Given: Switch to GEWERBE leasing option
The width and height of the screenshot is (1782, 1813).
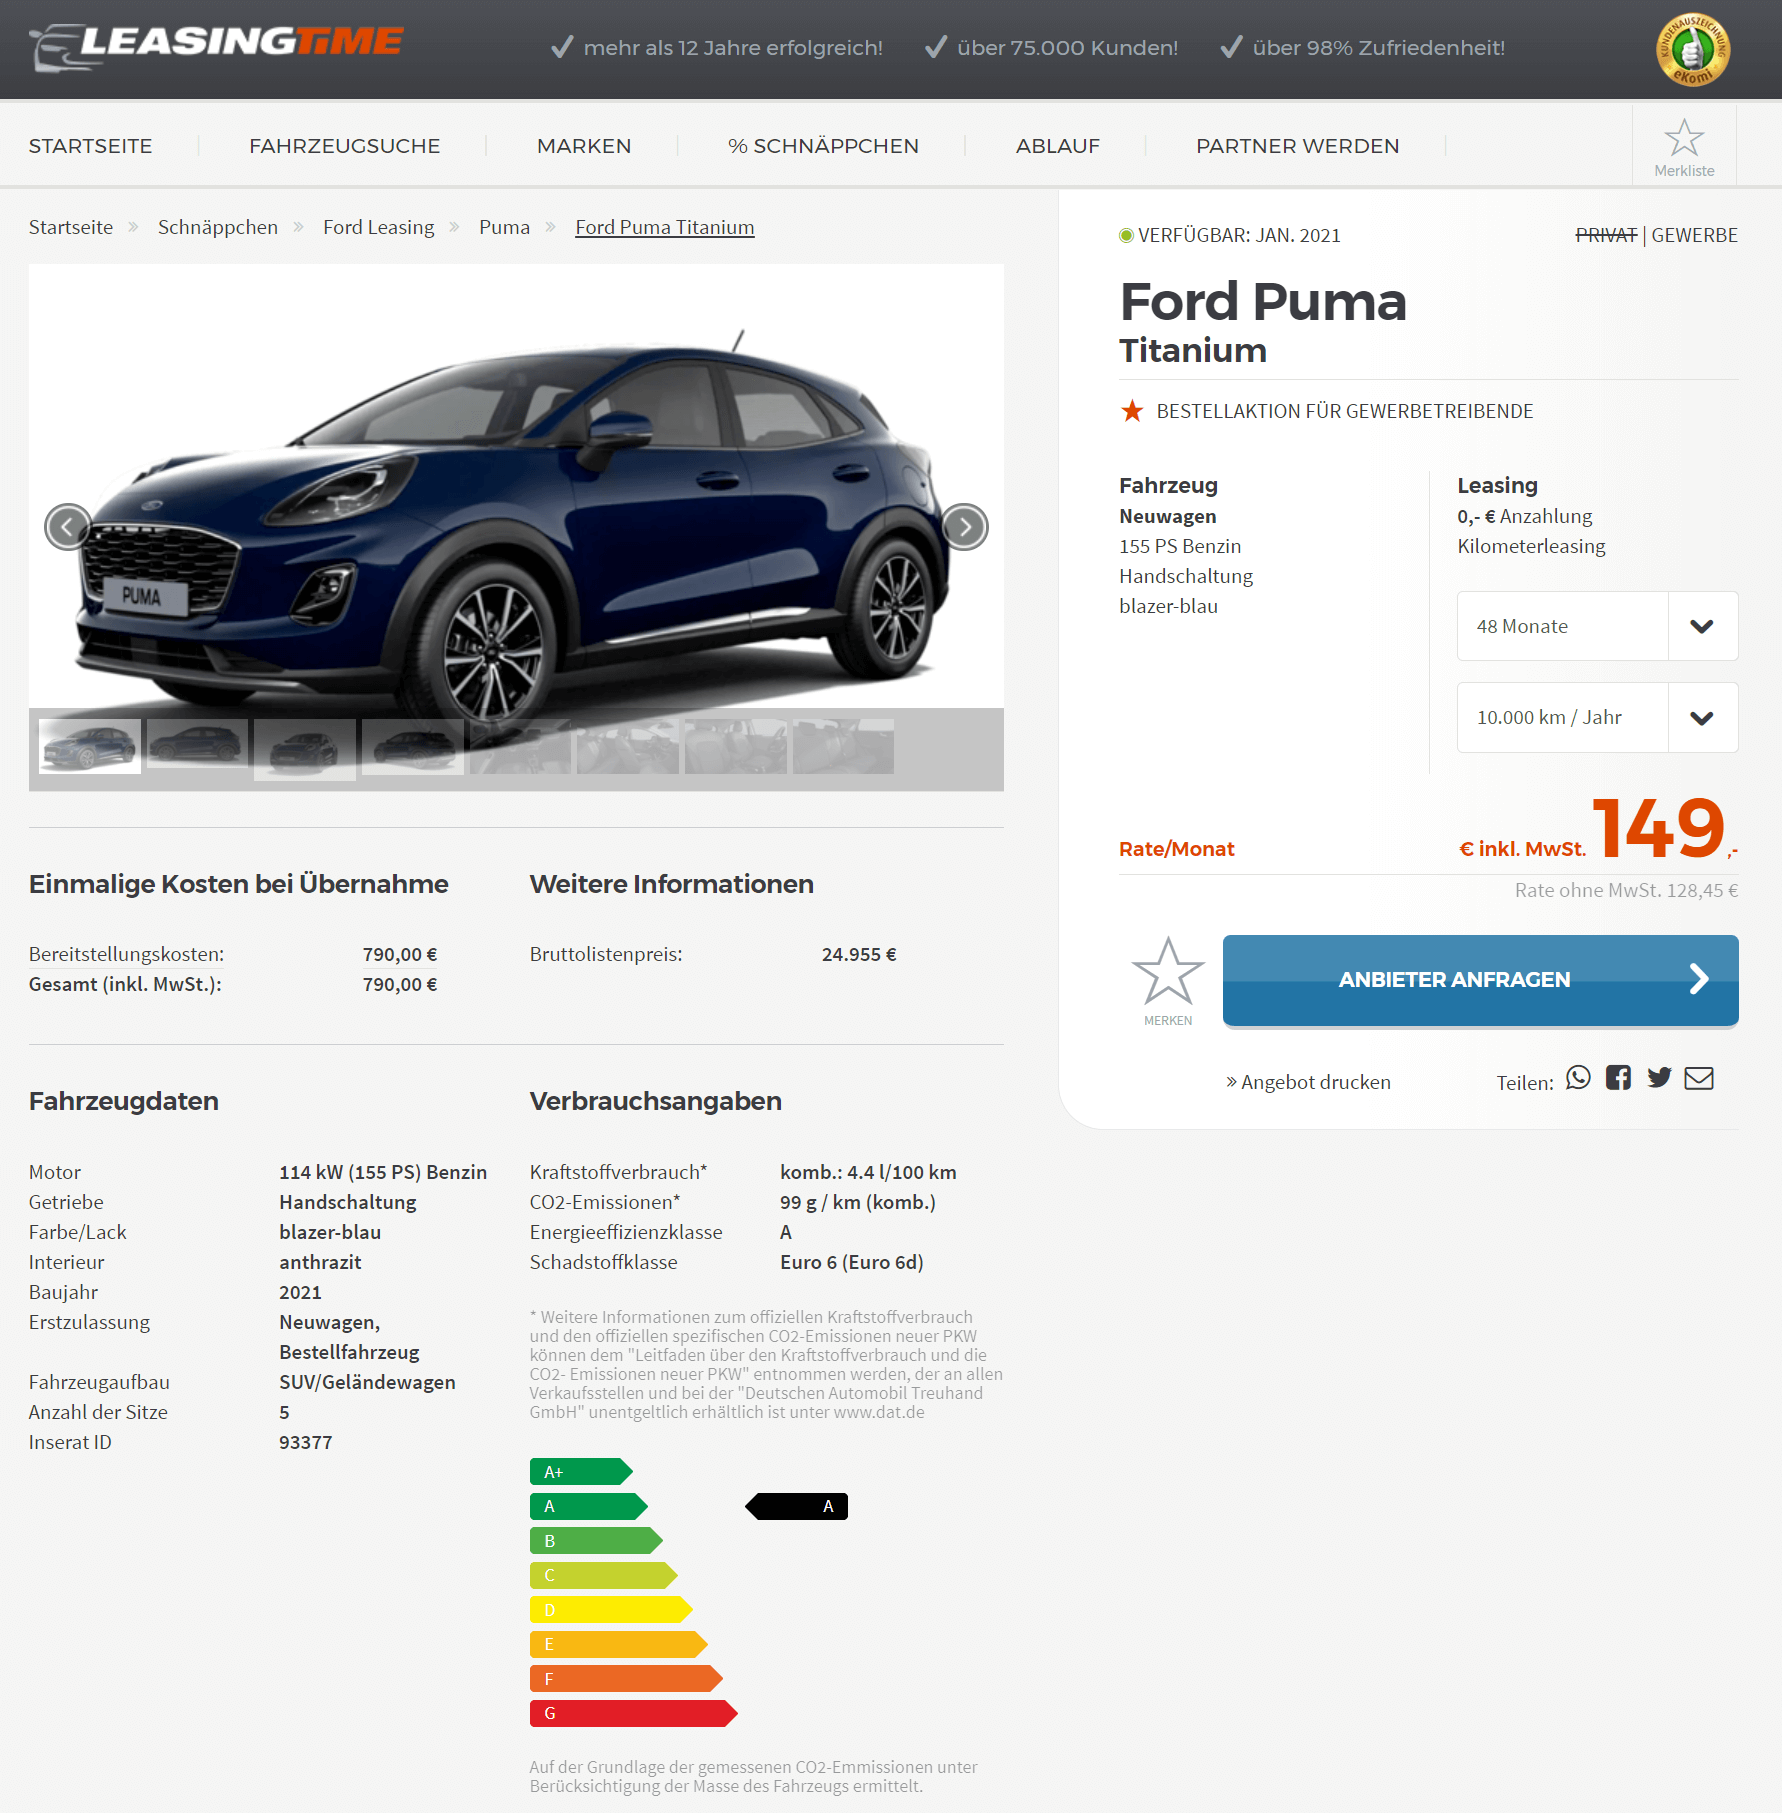Looking at the screenshot, I should click(x=1694, y=235).
